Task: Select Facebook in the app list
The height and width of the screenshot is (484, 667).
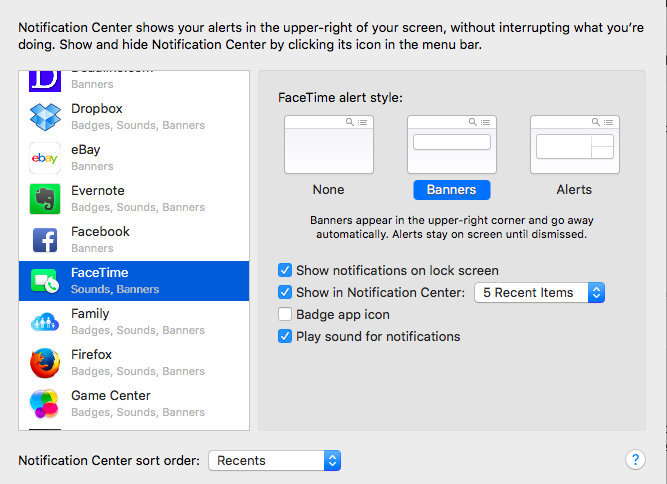Action: (x=134, y=240)
